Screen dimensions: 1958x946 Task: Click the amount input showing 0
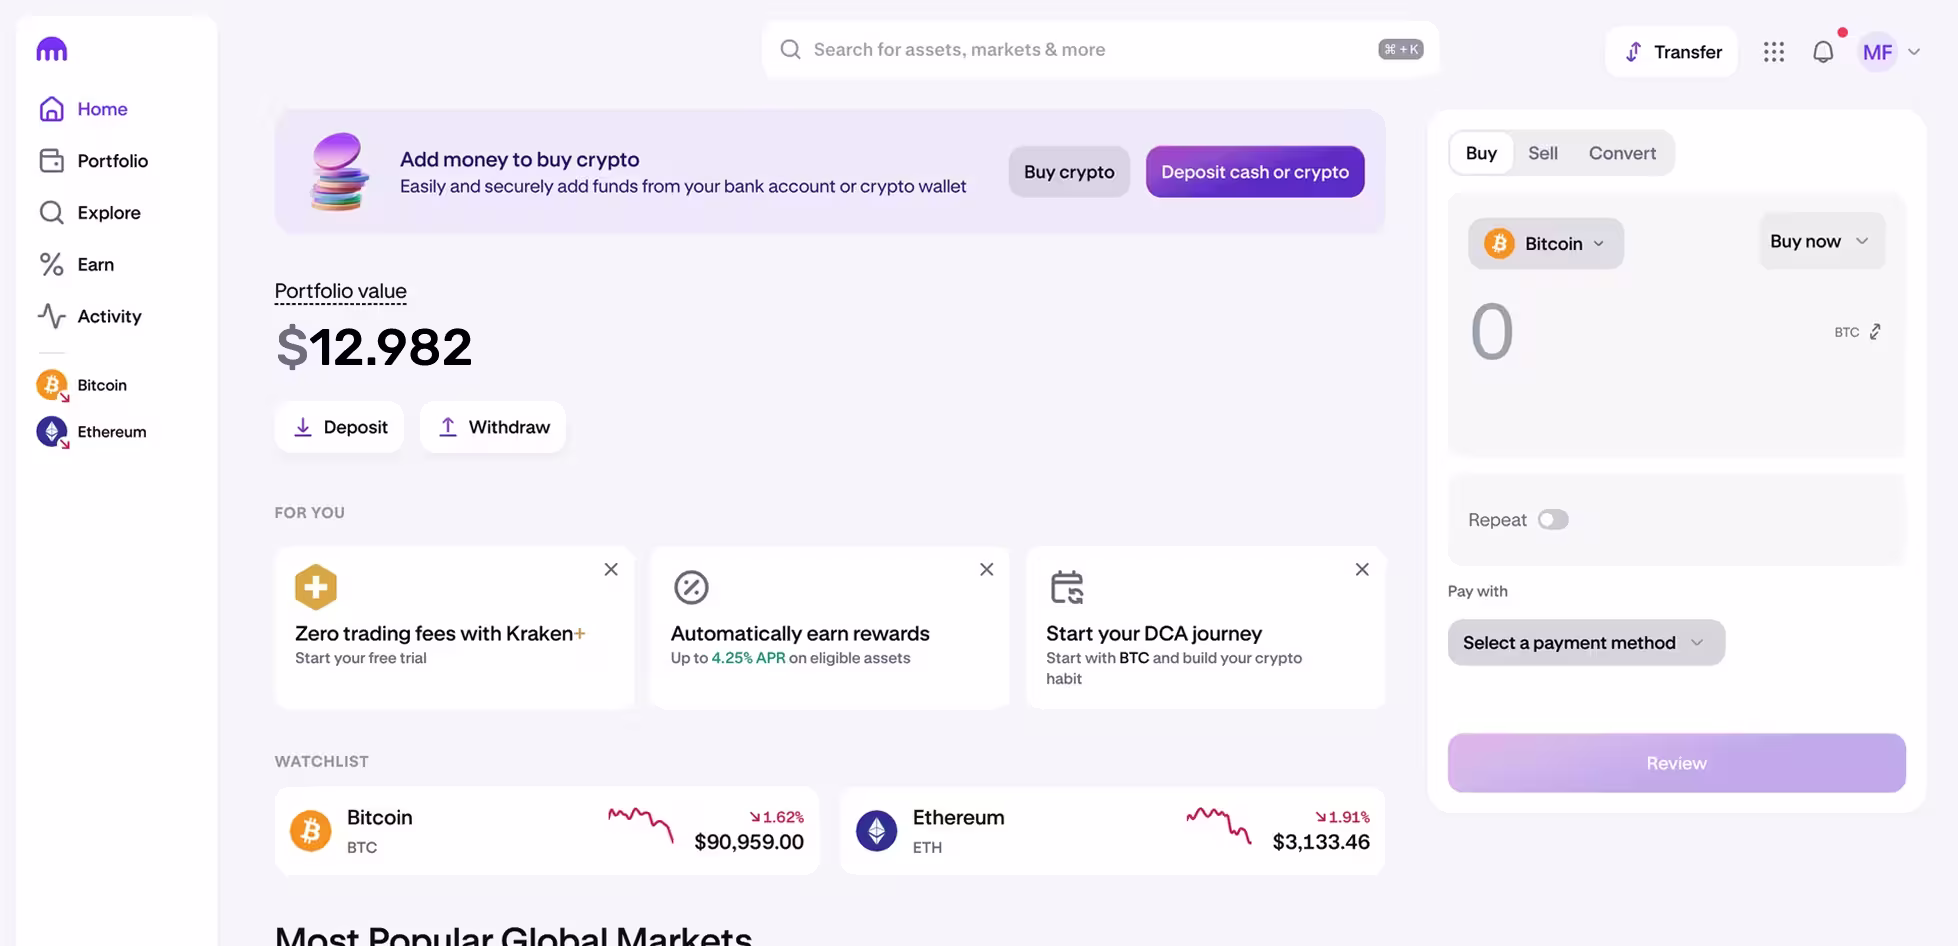[x=1492, y=332]
